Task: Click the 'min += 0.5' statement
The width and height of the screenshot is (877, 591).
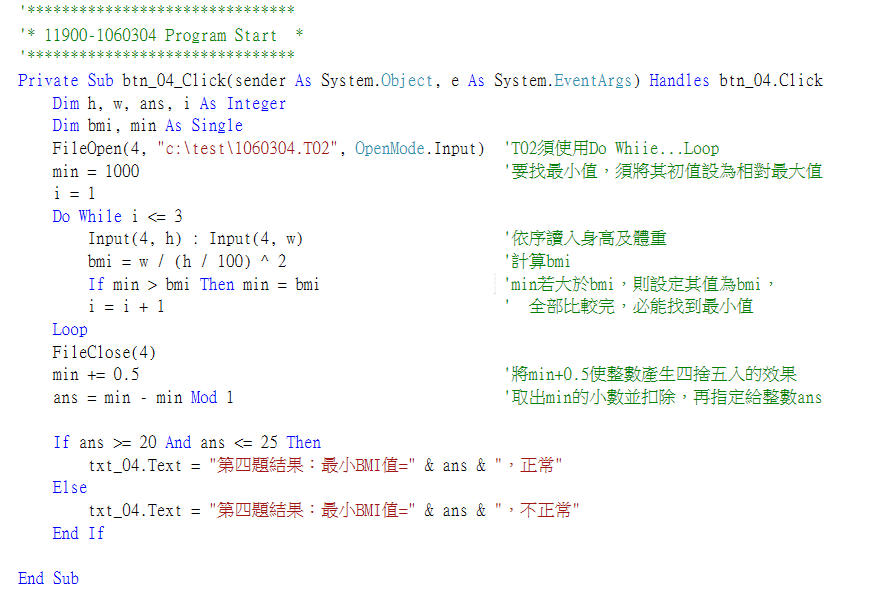Action: click(x=96, y=375)
